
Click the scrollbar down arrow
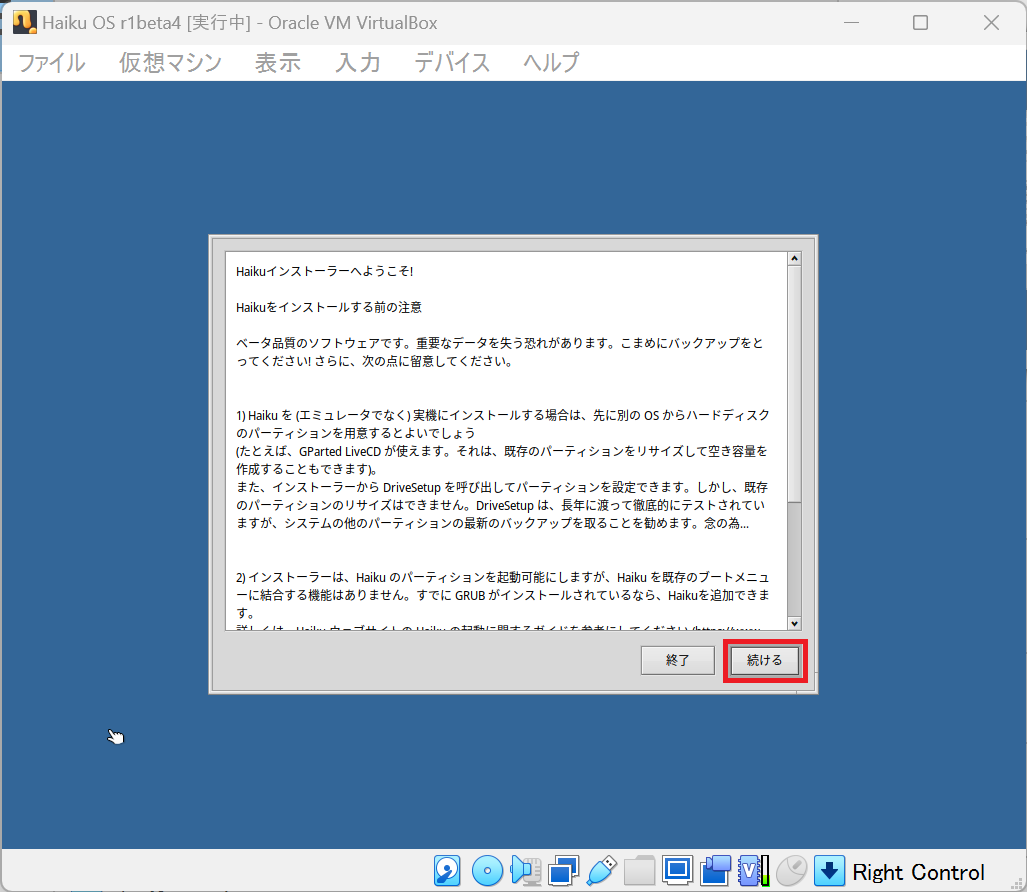click(794, 623)
